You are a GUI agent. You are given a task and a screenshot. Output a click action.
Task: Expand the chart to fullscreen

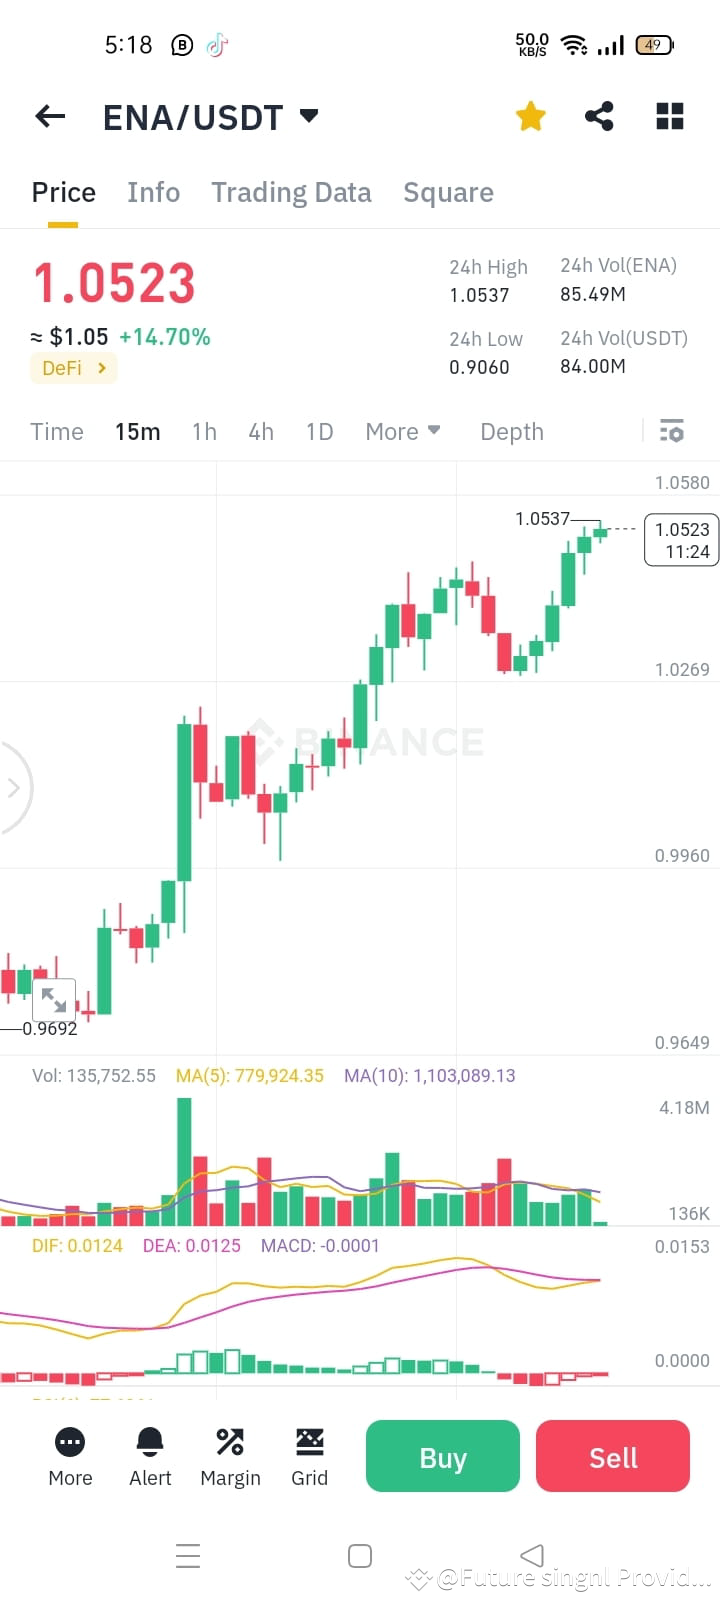(x=54, y=999)
